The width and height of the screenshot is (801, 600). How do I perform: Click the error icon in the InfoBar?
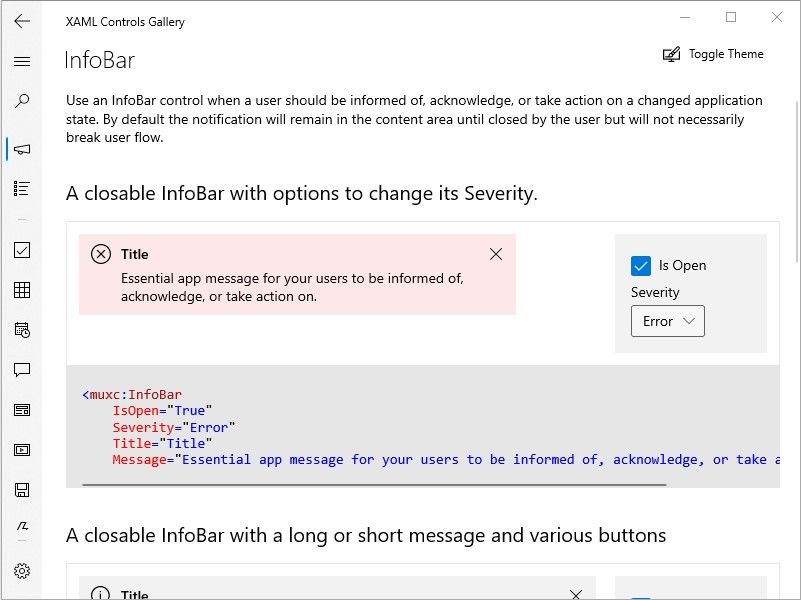[101, 254]
